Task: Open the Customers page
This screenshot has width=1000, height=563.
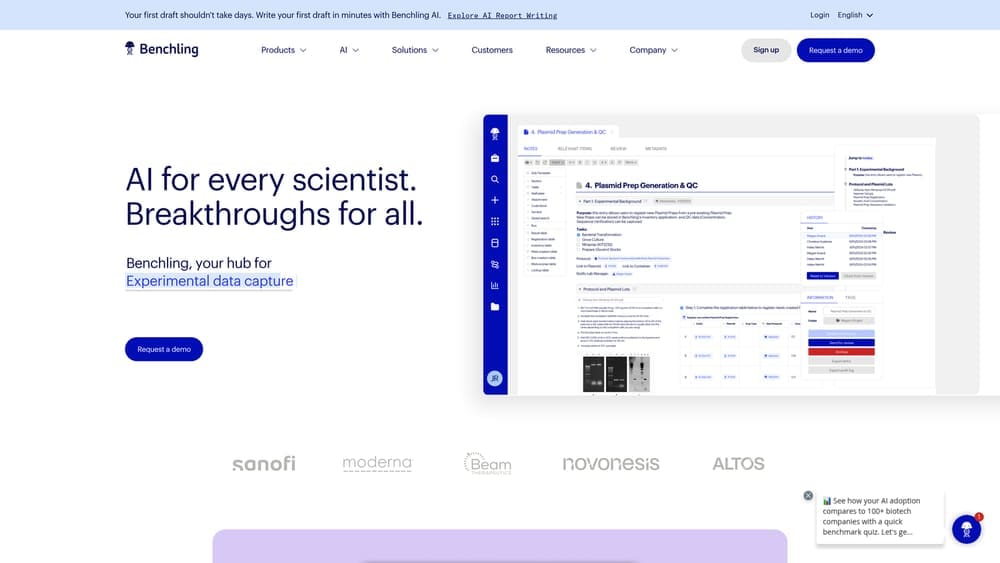Action: [492, 50]
